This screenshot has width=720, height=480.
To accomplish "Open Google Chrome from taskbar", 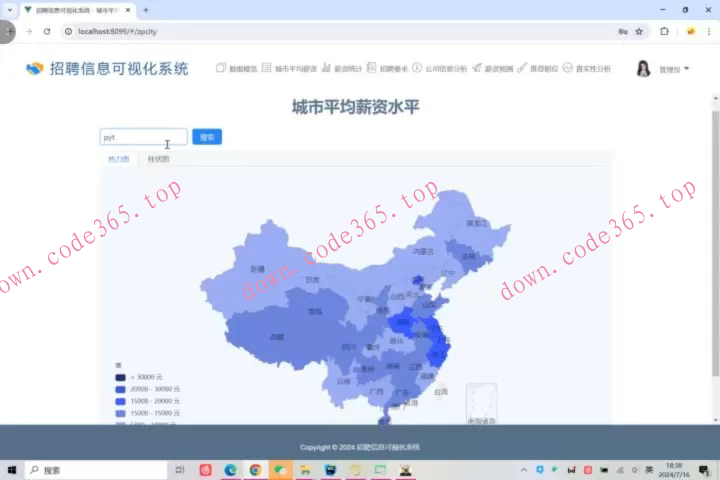I will [255, 470].
